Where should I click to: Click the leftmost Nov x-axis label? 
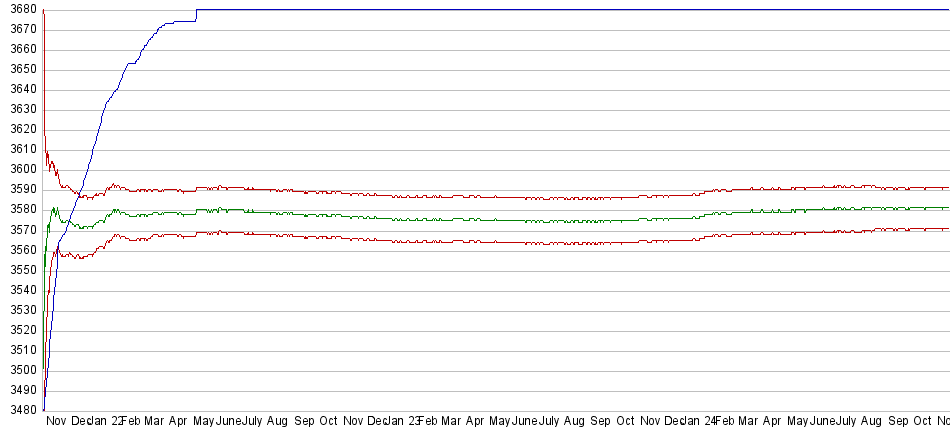pos(56,422)
